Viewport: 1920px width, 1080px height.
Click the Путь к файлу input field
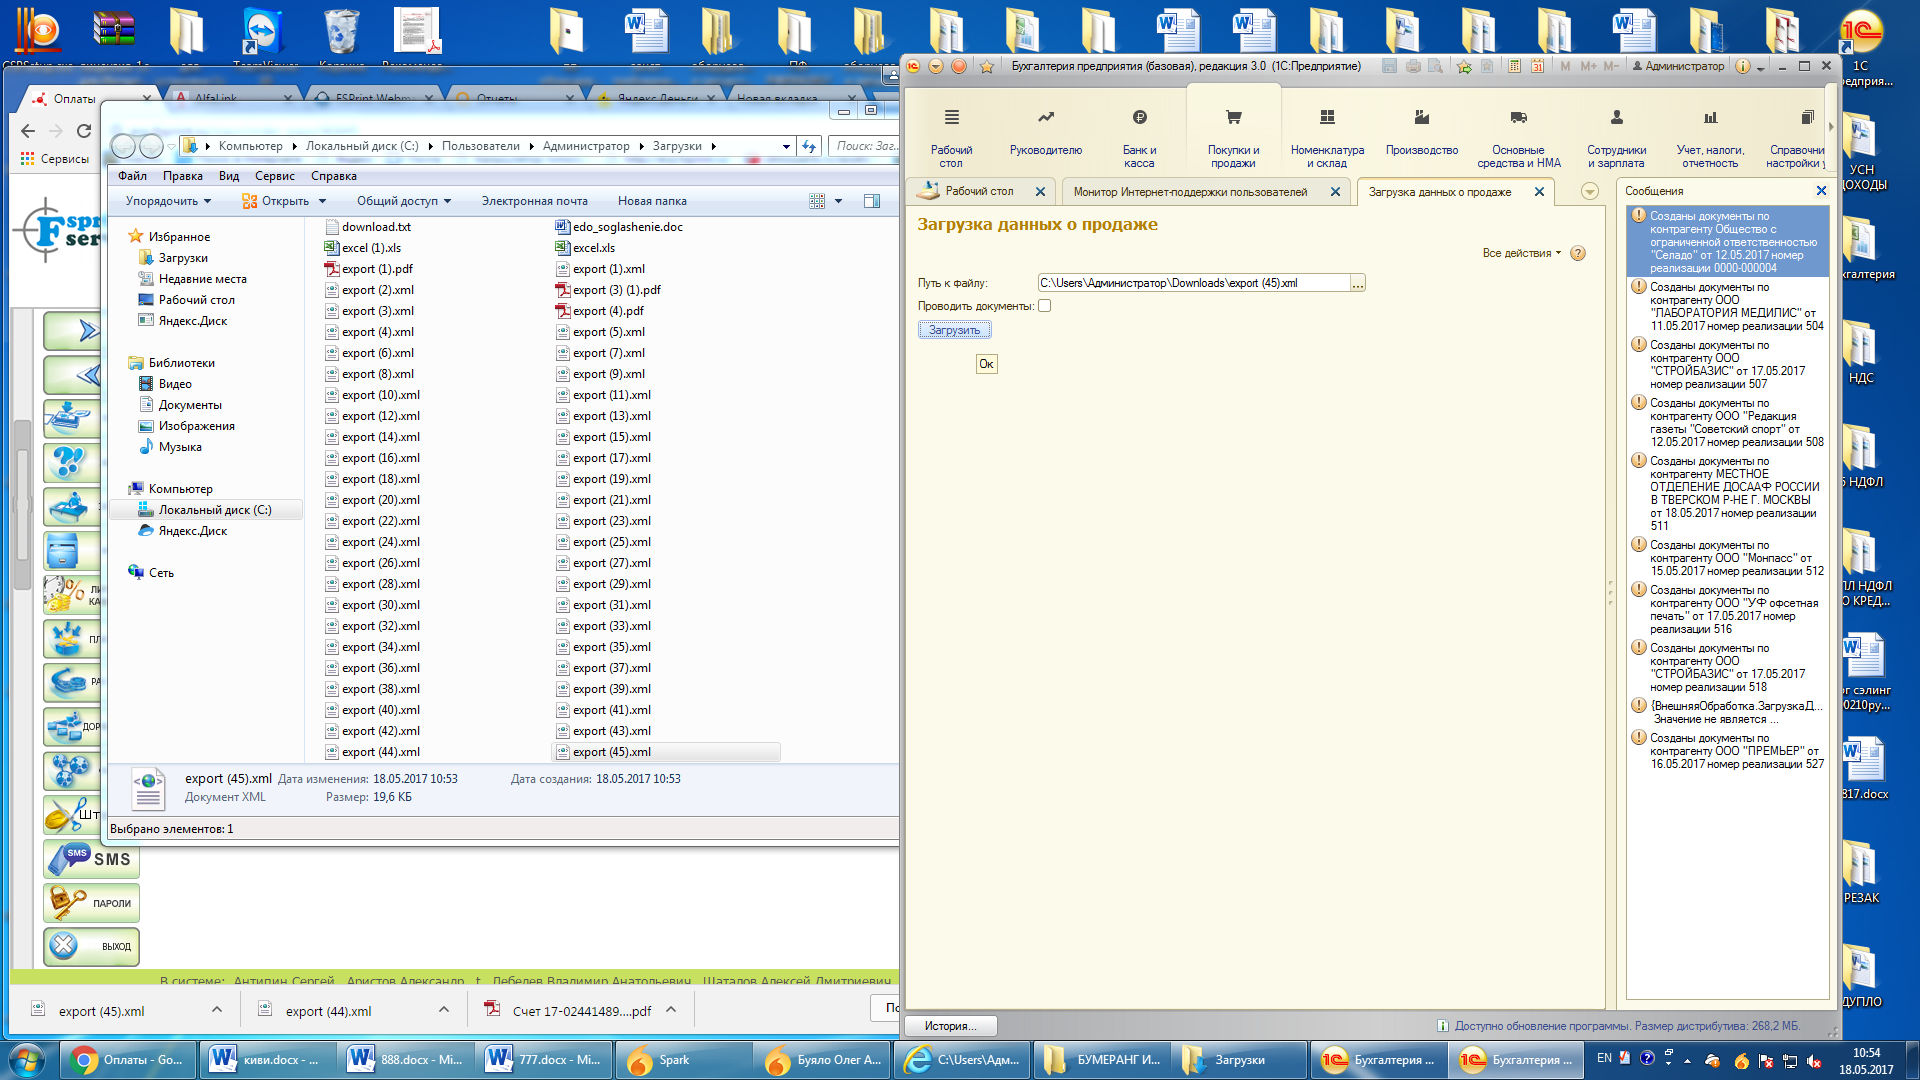coord(1193,283)
